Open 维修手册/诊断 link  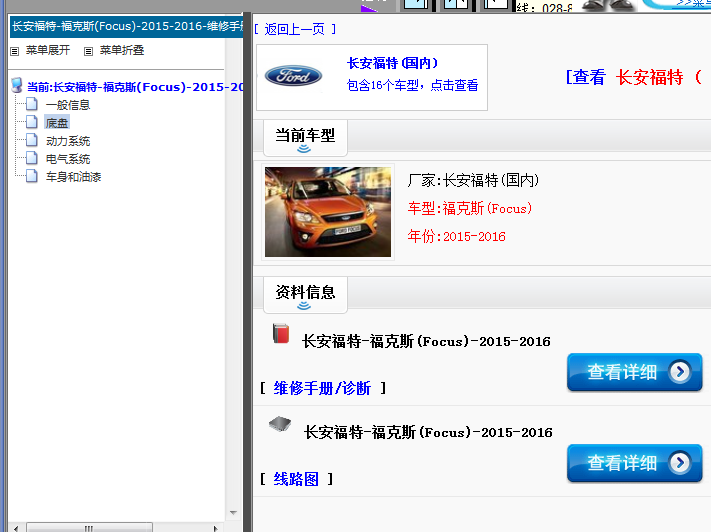(322, 388)
